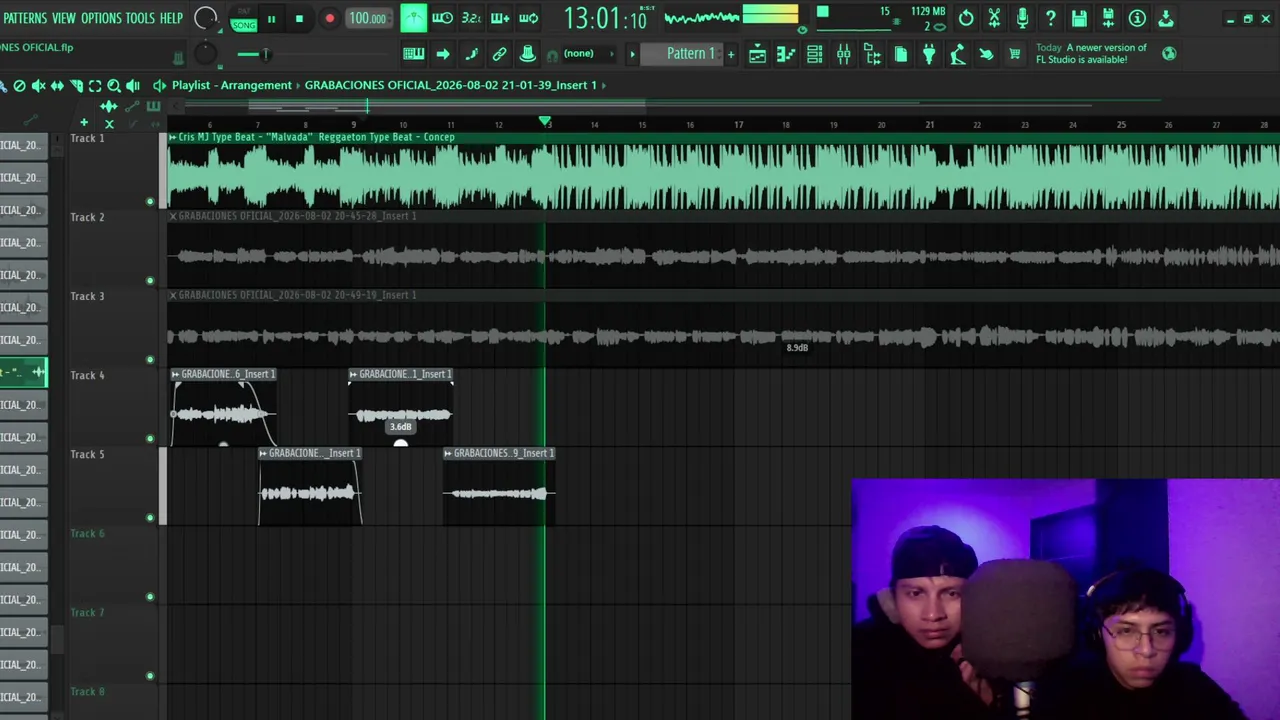Click the touch controller hand icon
The image size is (1280, 720).
coord(986,54)
